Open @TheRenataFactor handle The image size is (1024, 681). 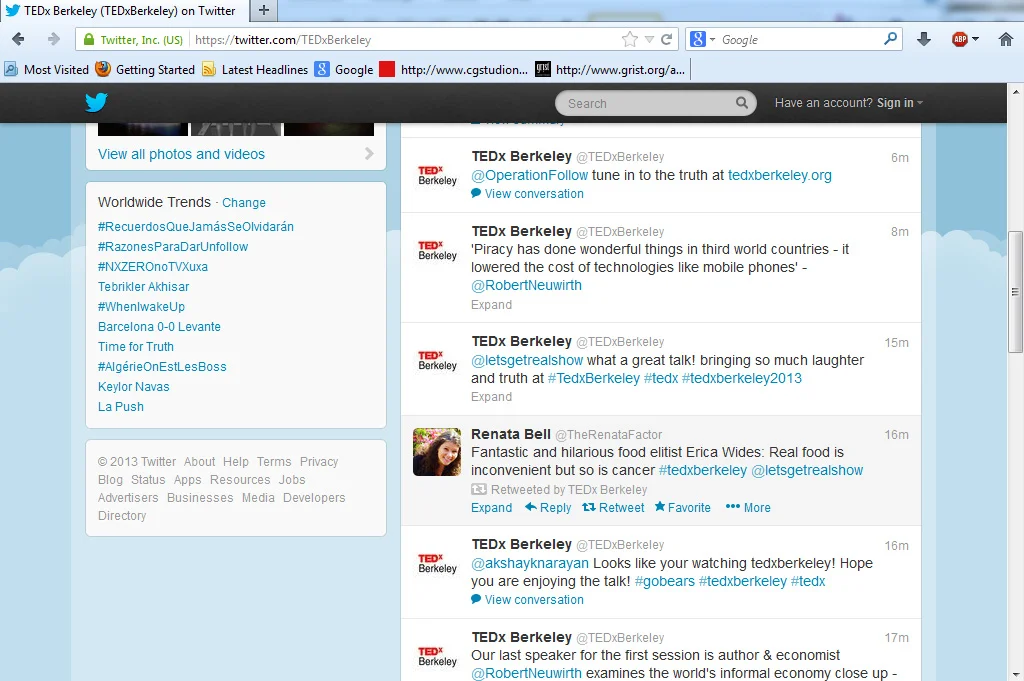tap(608, 435)
